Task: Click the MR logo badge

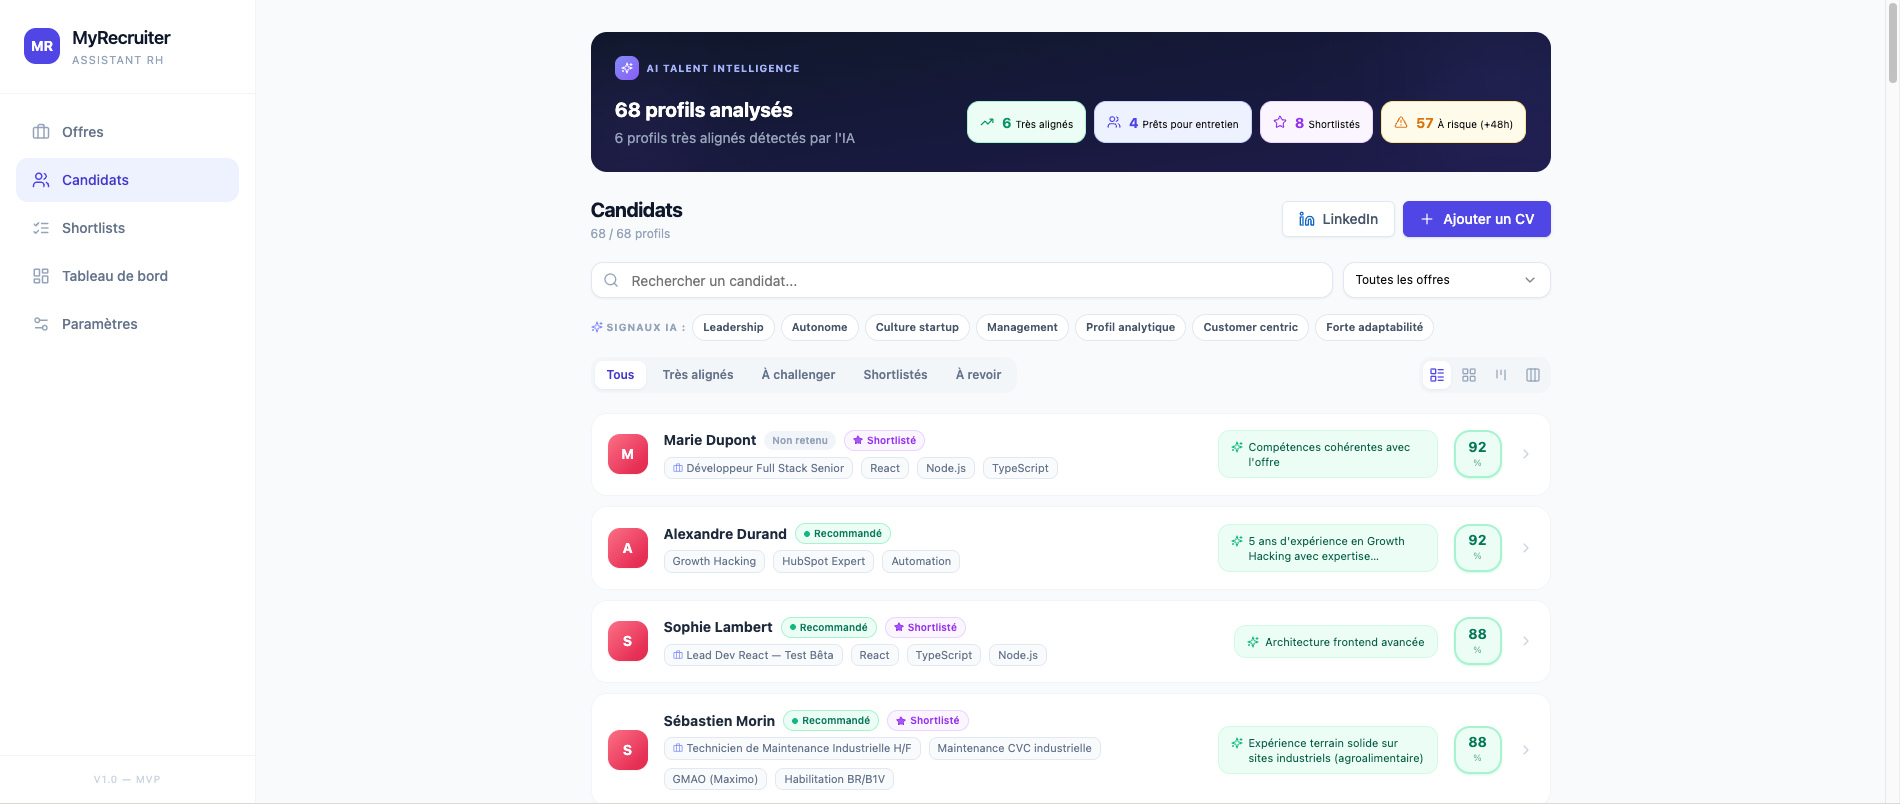Action: (42, 46)
